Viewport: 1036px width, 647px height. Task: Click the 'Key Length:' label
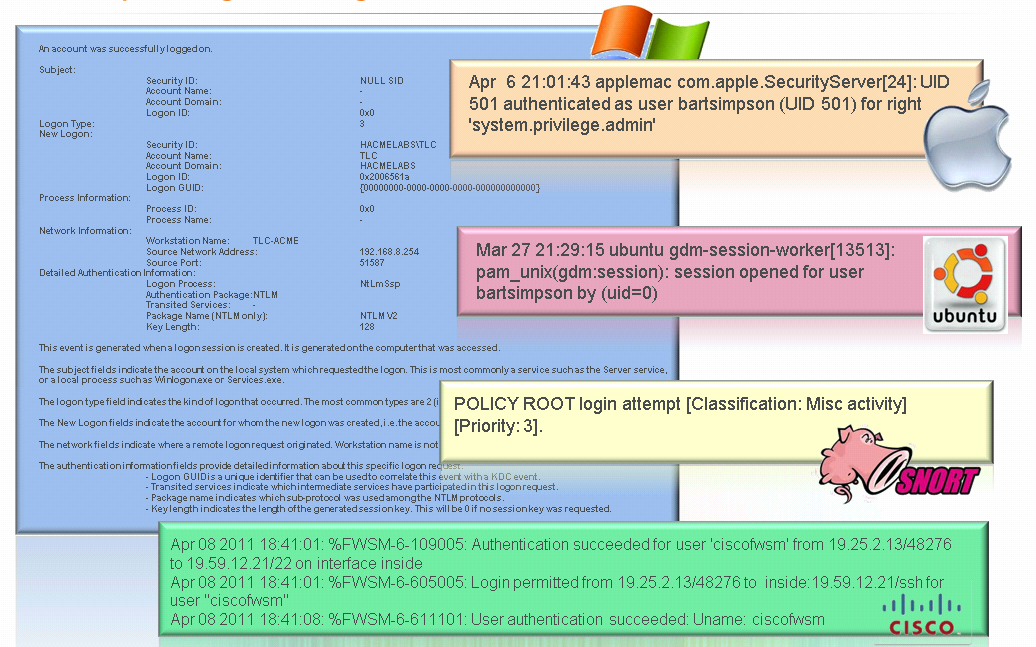172,326
